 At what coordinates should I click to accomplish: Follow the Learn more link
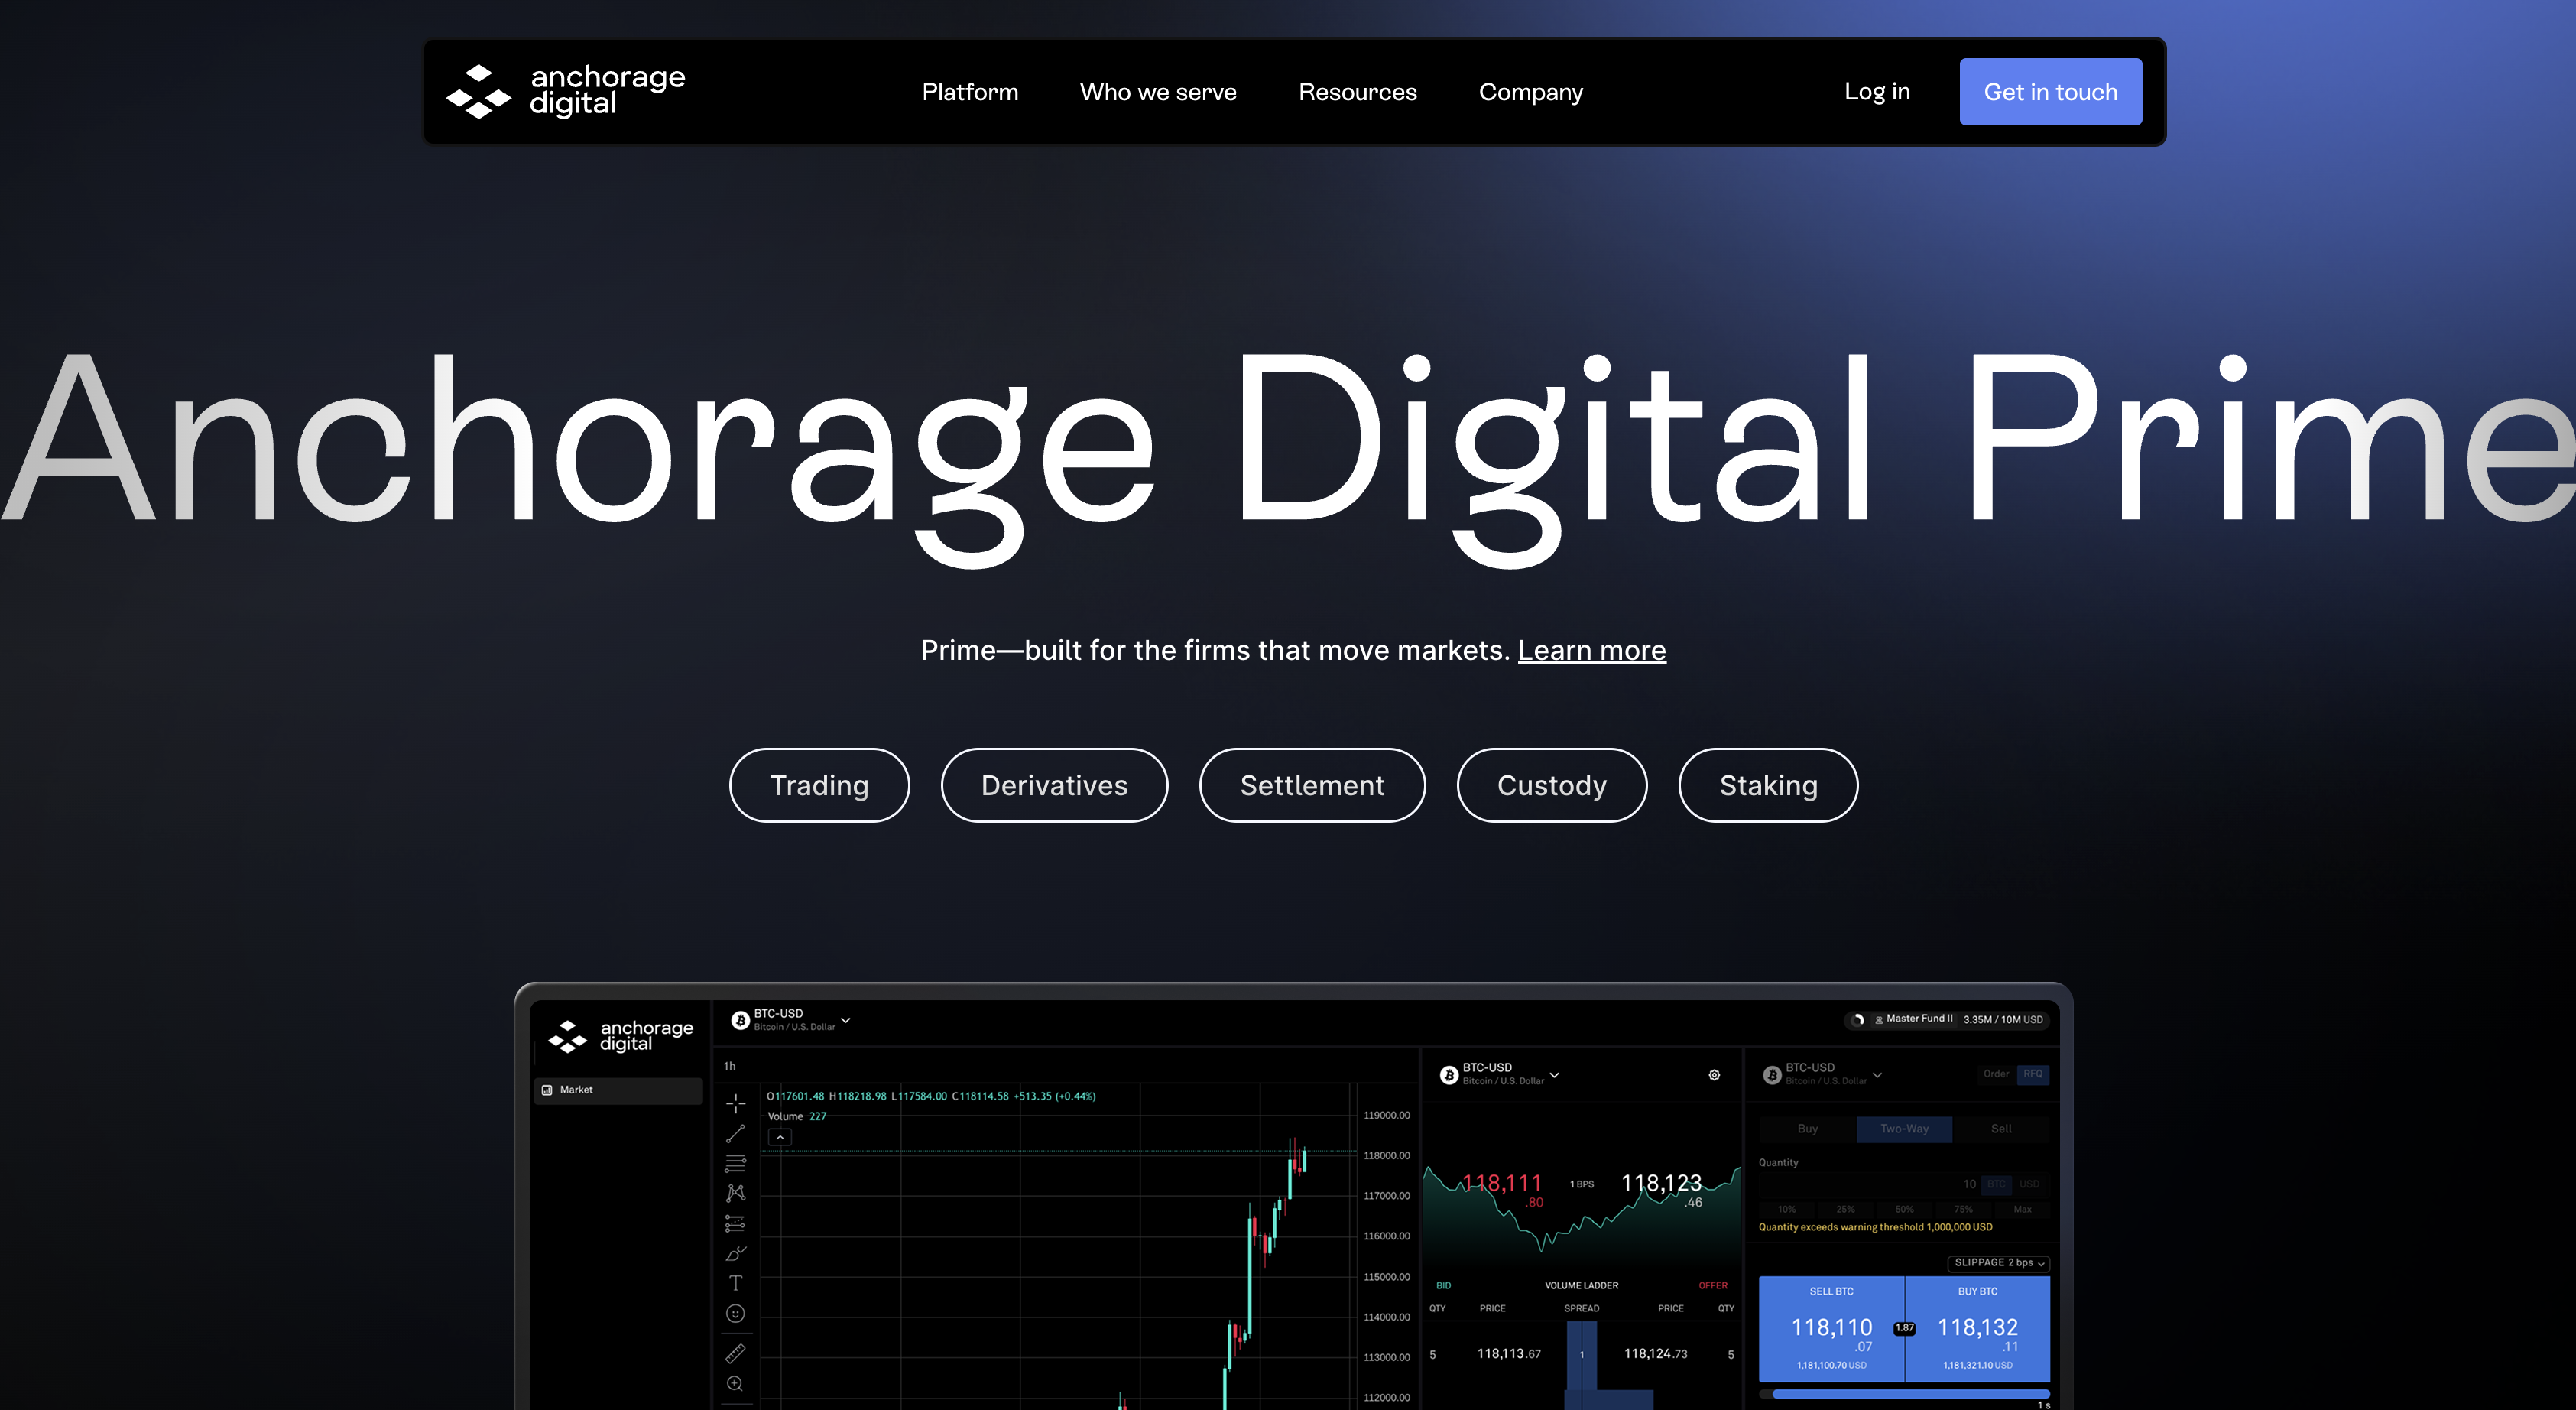point(1591,650)
